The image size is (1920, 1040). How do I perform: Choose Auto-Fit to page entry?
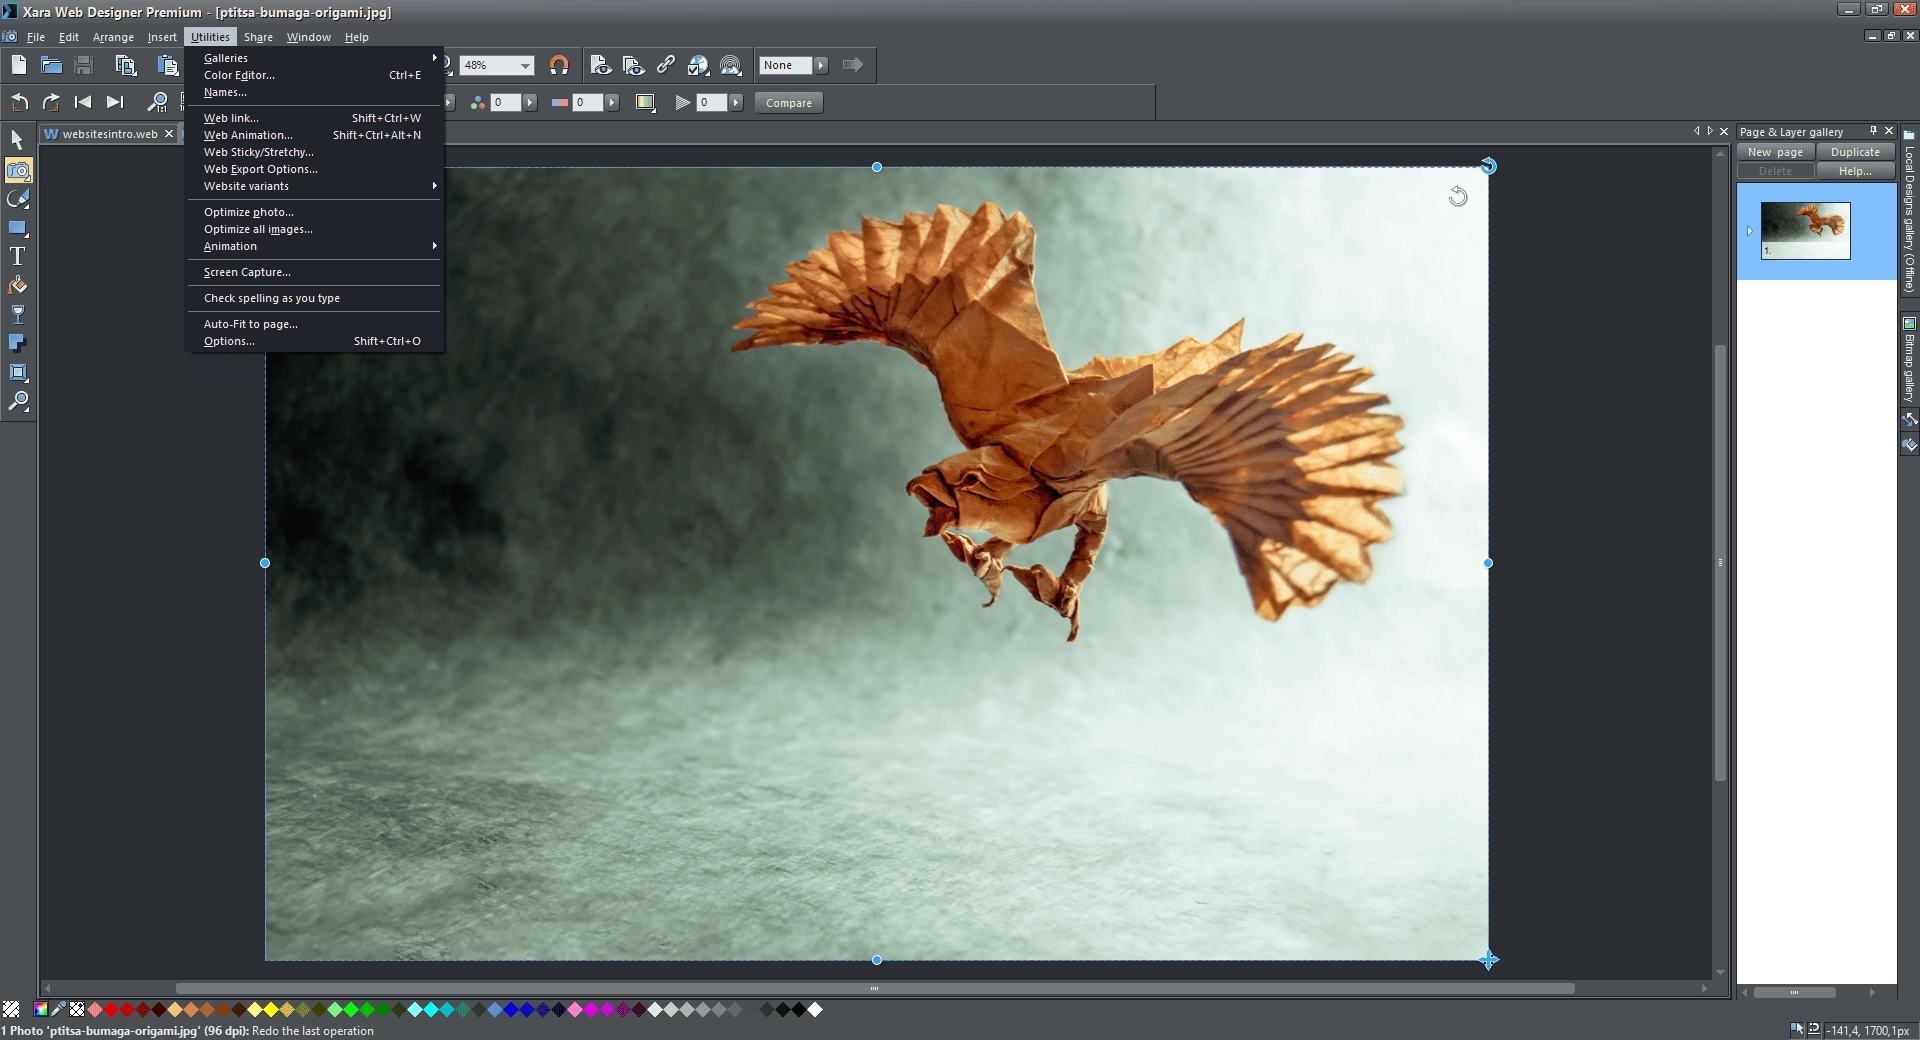tap(314, 324)
